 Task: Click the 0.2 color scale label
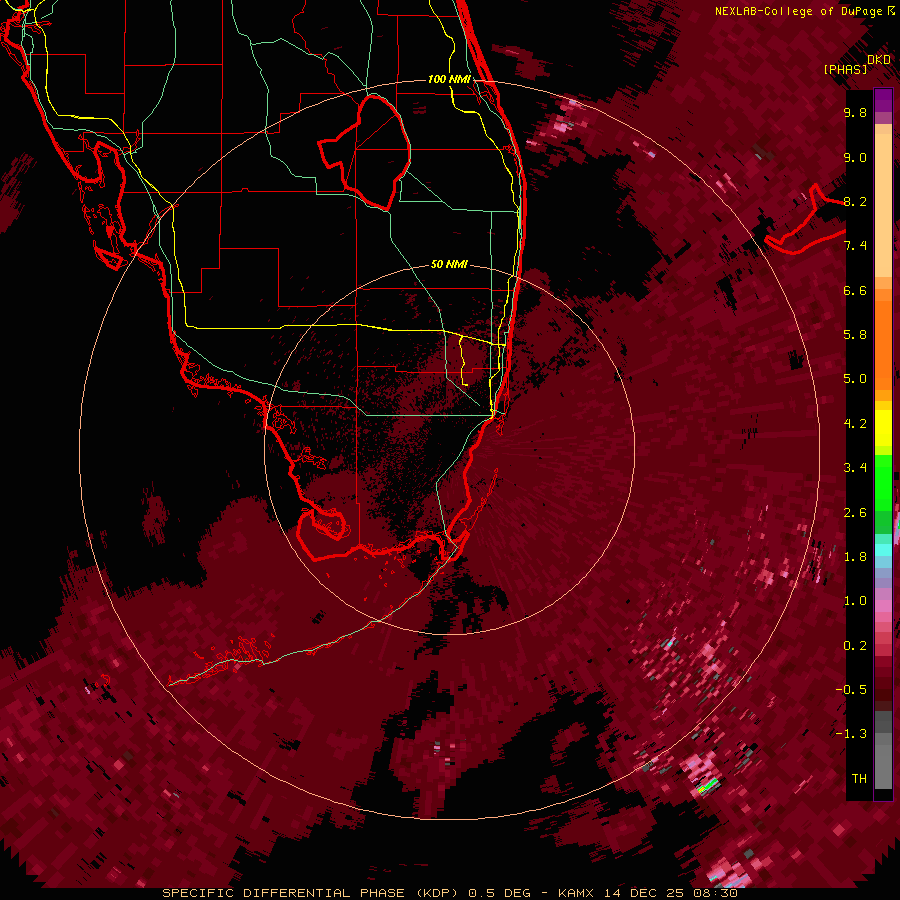click(855, 646)
